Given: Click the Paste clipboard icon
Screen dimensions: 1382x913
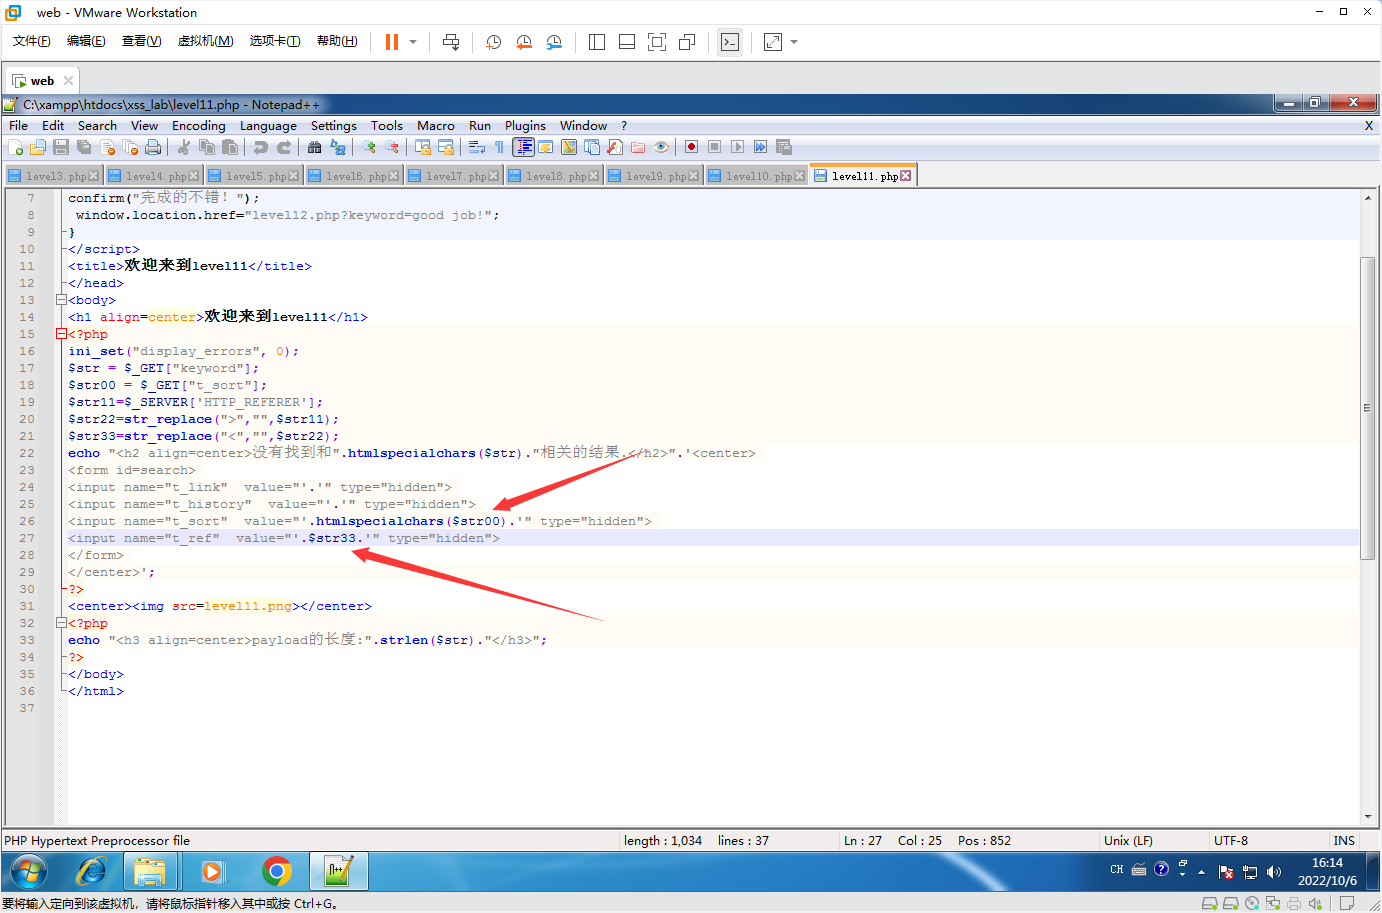Looking at the screenshot, I should 230,147.
